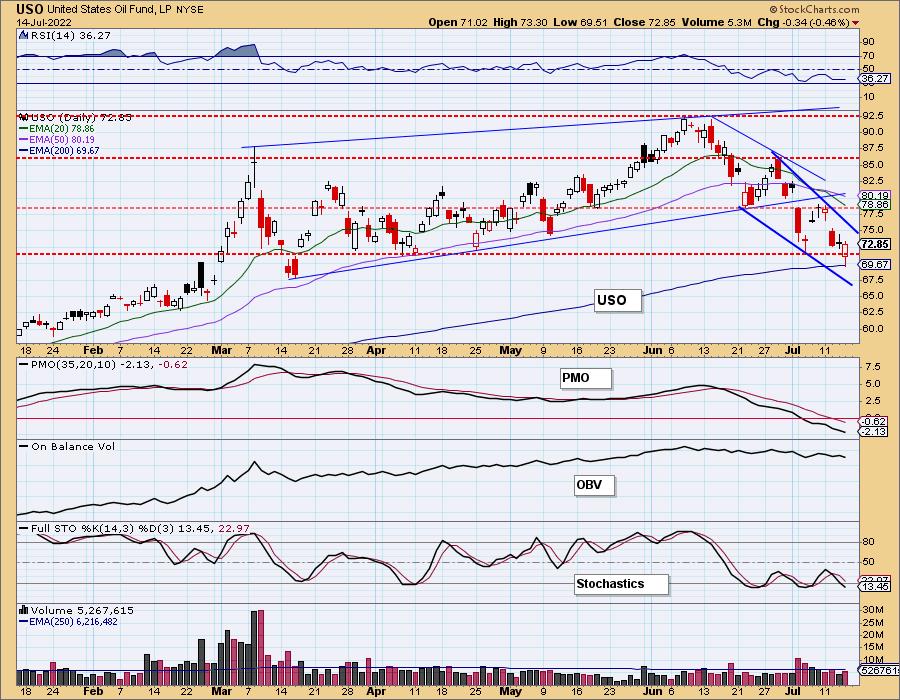Click the USO annotation box on chart
Viewport: 900px width, 700px height.
[617, 300]
